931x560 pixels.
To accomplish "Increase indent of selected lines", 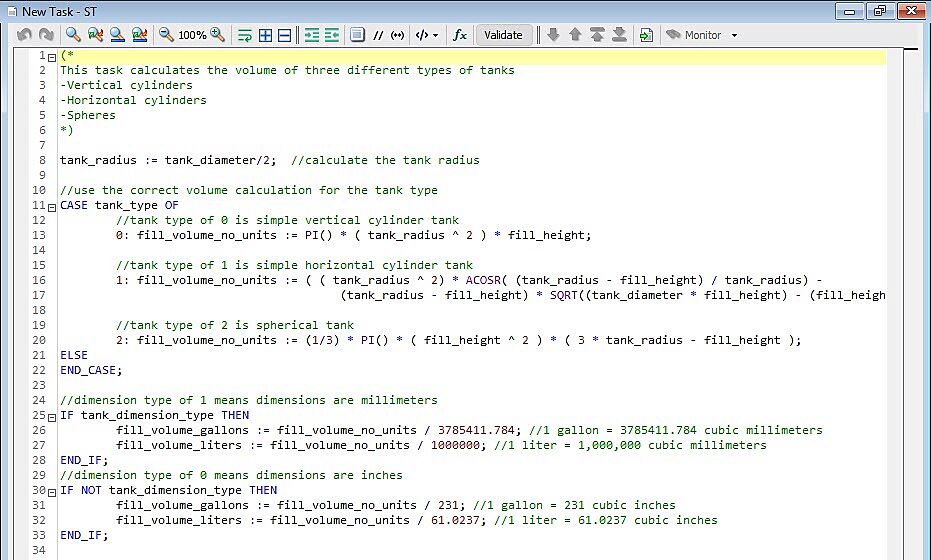I will (x=312, y=35).
